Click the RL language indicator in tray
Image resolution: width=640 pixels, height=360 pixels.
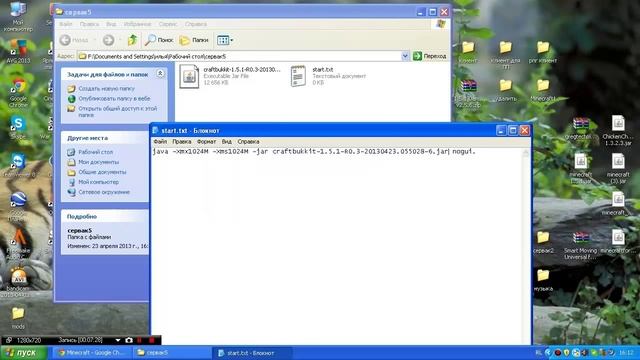coord(538,353)
